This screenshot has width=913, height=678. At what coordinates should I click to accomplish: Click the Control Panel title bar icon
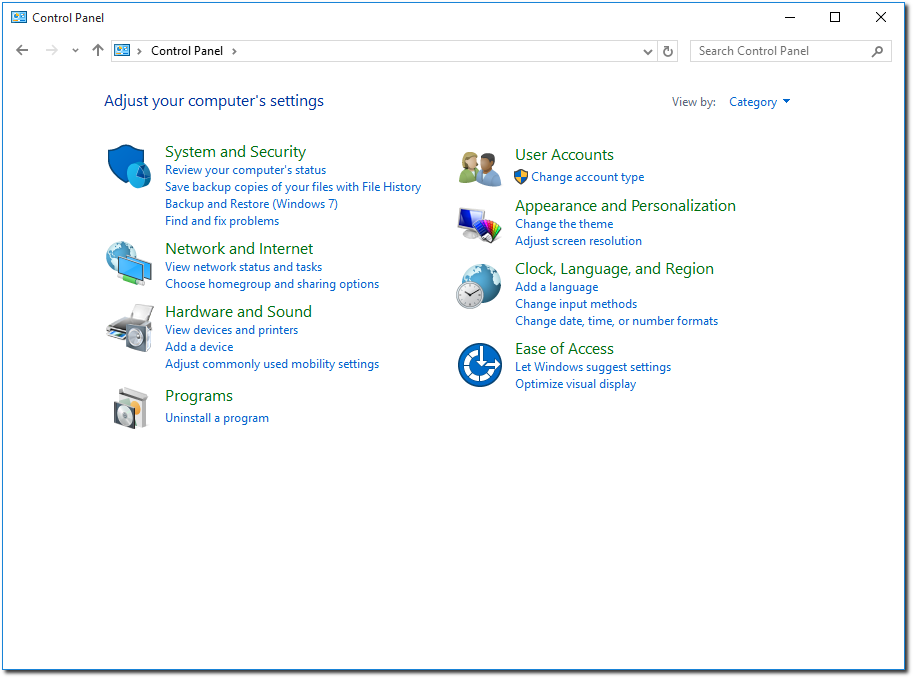click(x=19, y=17)
